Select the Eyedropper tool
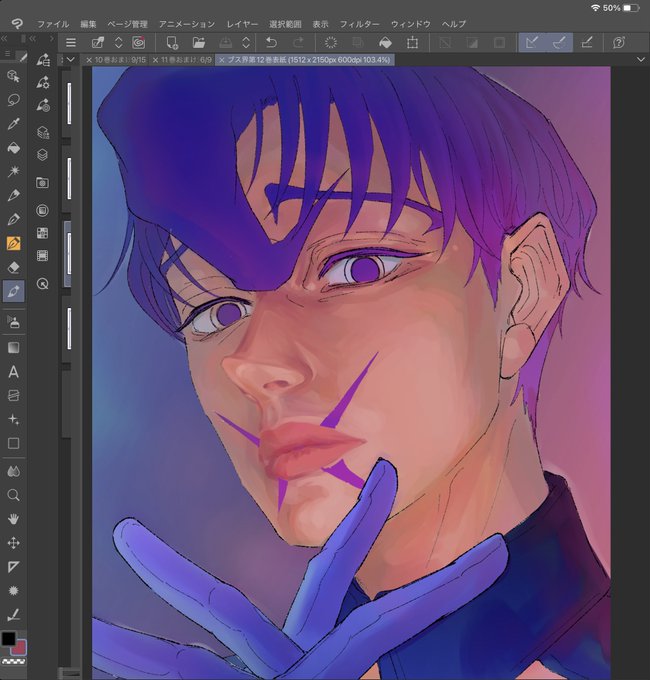Image resolution: width=650 pixels, height=680 pixels. pyautogui.click(x=13, y=124)
